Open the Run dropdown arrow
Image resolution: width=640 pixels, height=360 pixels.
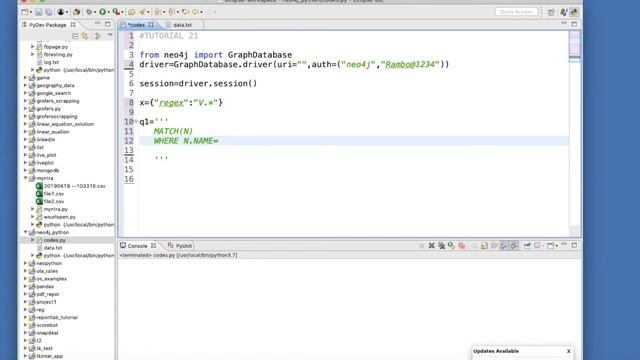point(109,12)
